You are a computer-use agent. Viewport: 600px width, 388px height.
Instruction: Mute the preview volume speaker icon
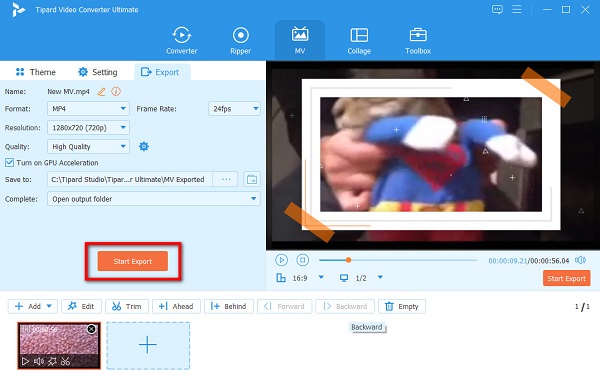[x=580, y=260]
